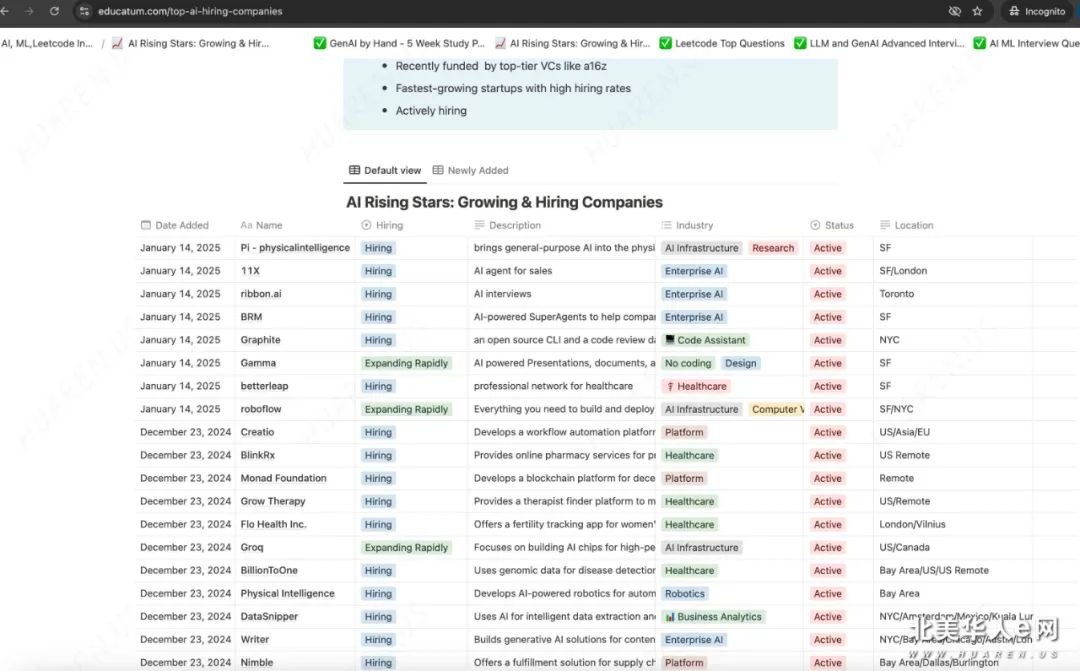Reload the page with refresh icon
The height and width of the screenshot is (671, 1080).
point(54,11)
